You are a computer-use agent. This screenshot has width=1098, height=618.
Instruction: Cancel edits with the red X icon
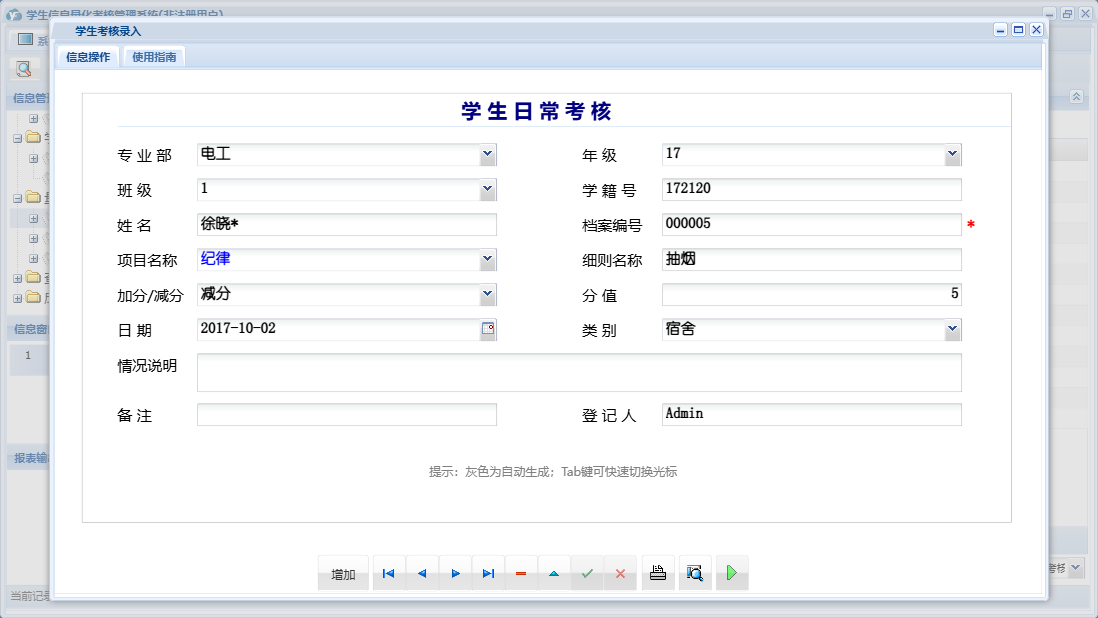coord(620,573)
